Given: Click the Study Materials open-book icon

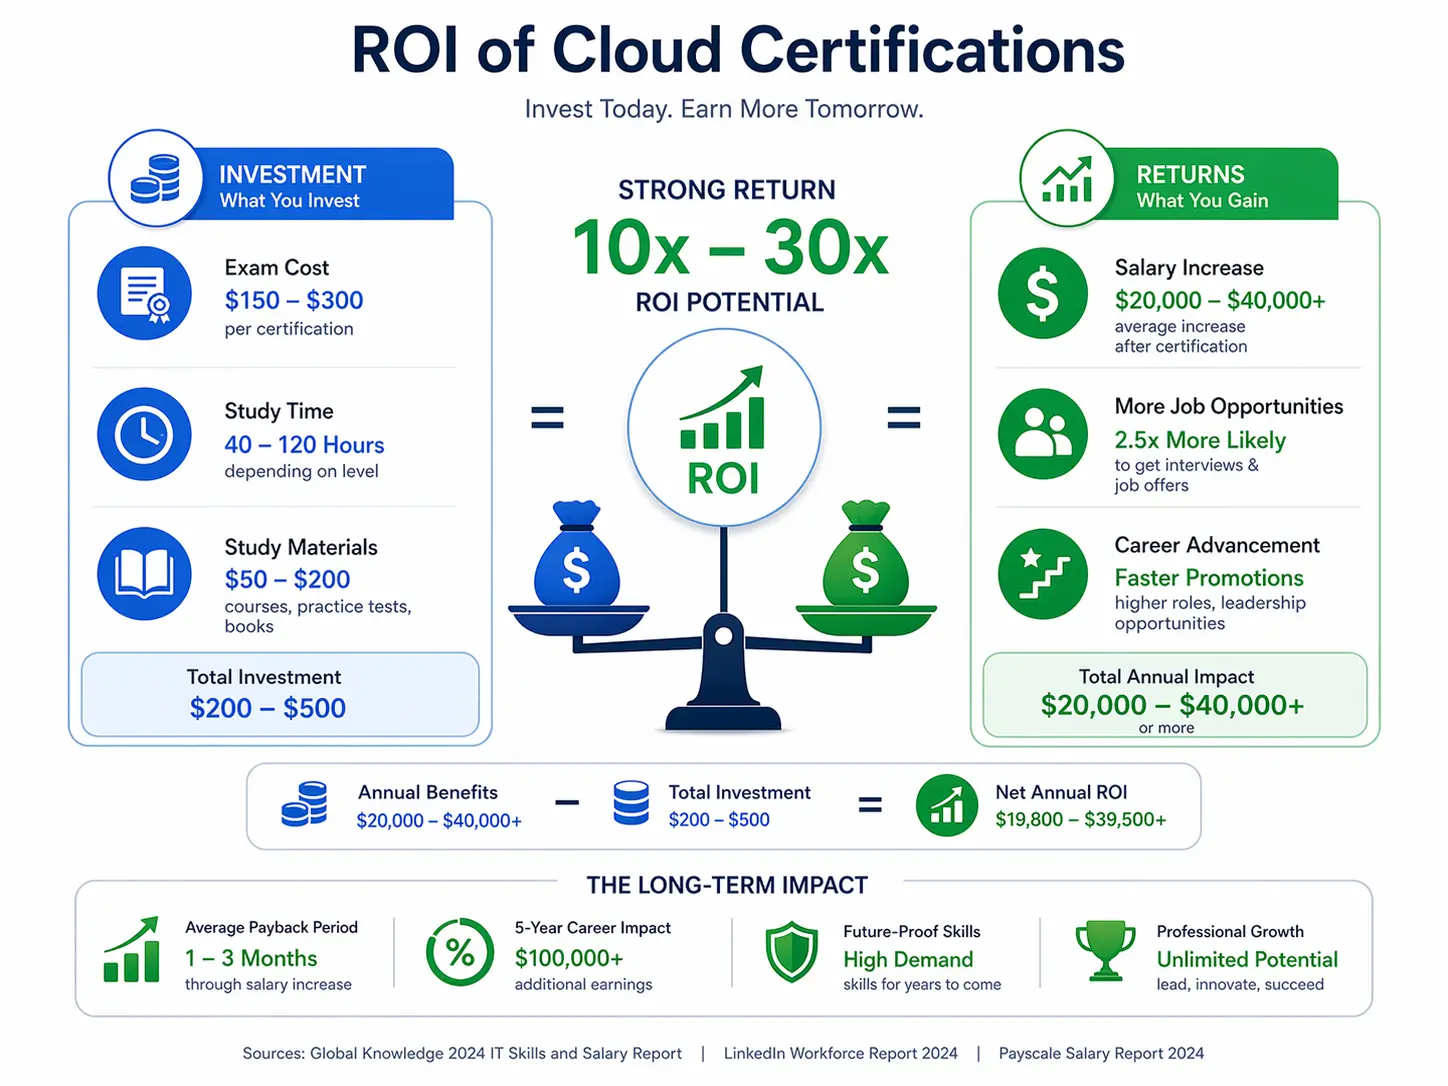Looking at the screenshot, I should 144,574.
